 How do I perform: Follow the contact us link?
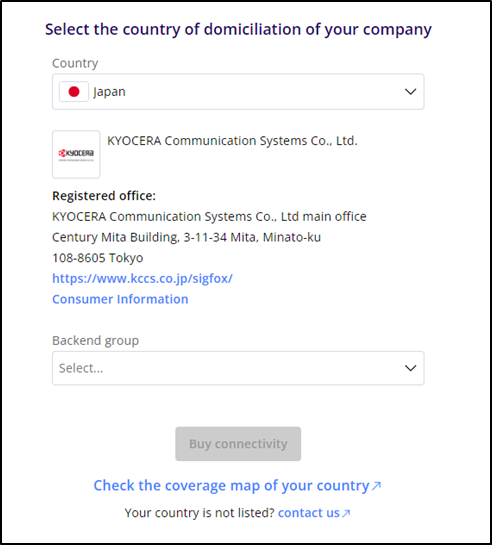[309, 513]
